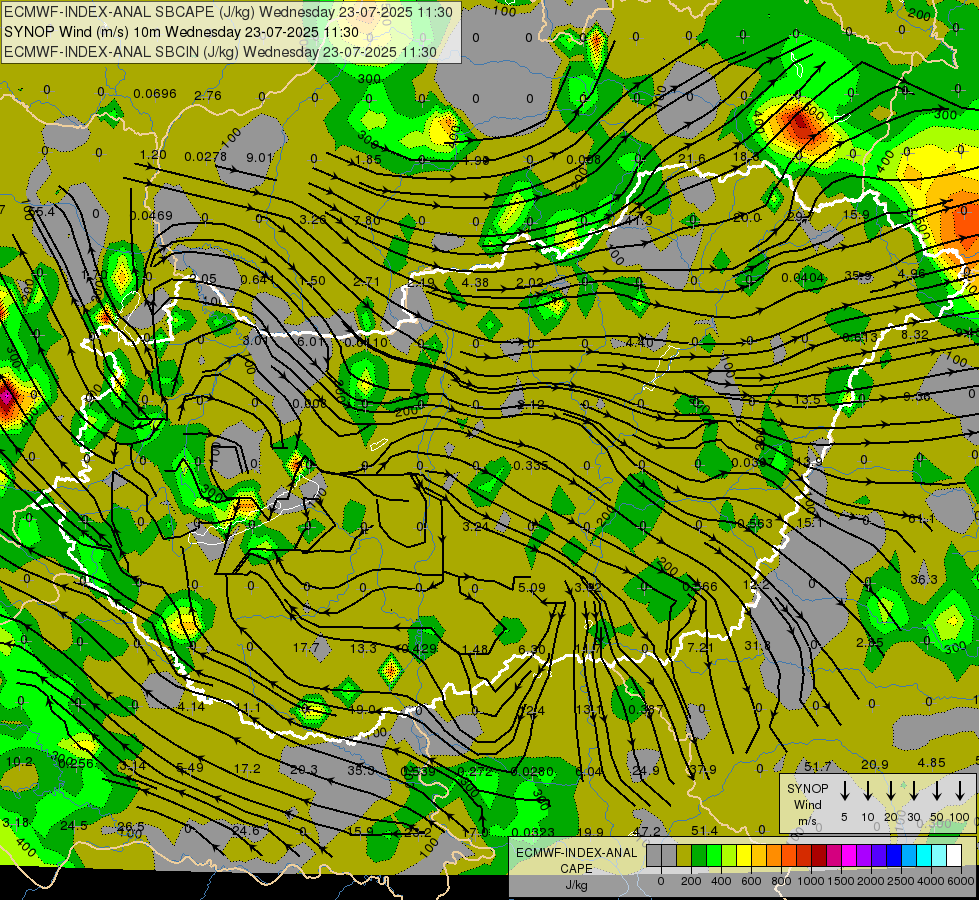Click the map value 4.14
This screenshot has width=979, height=900.
click(x=191, y=706)
